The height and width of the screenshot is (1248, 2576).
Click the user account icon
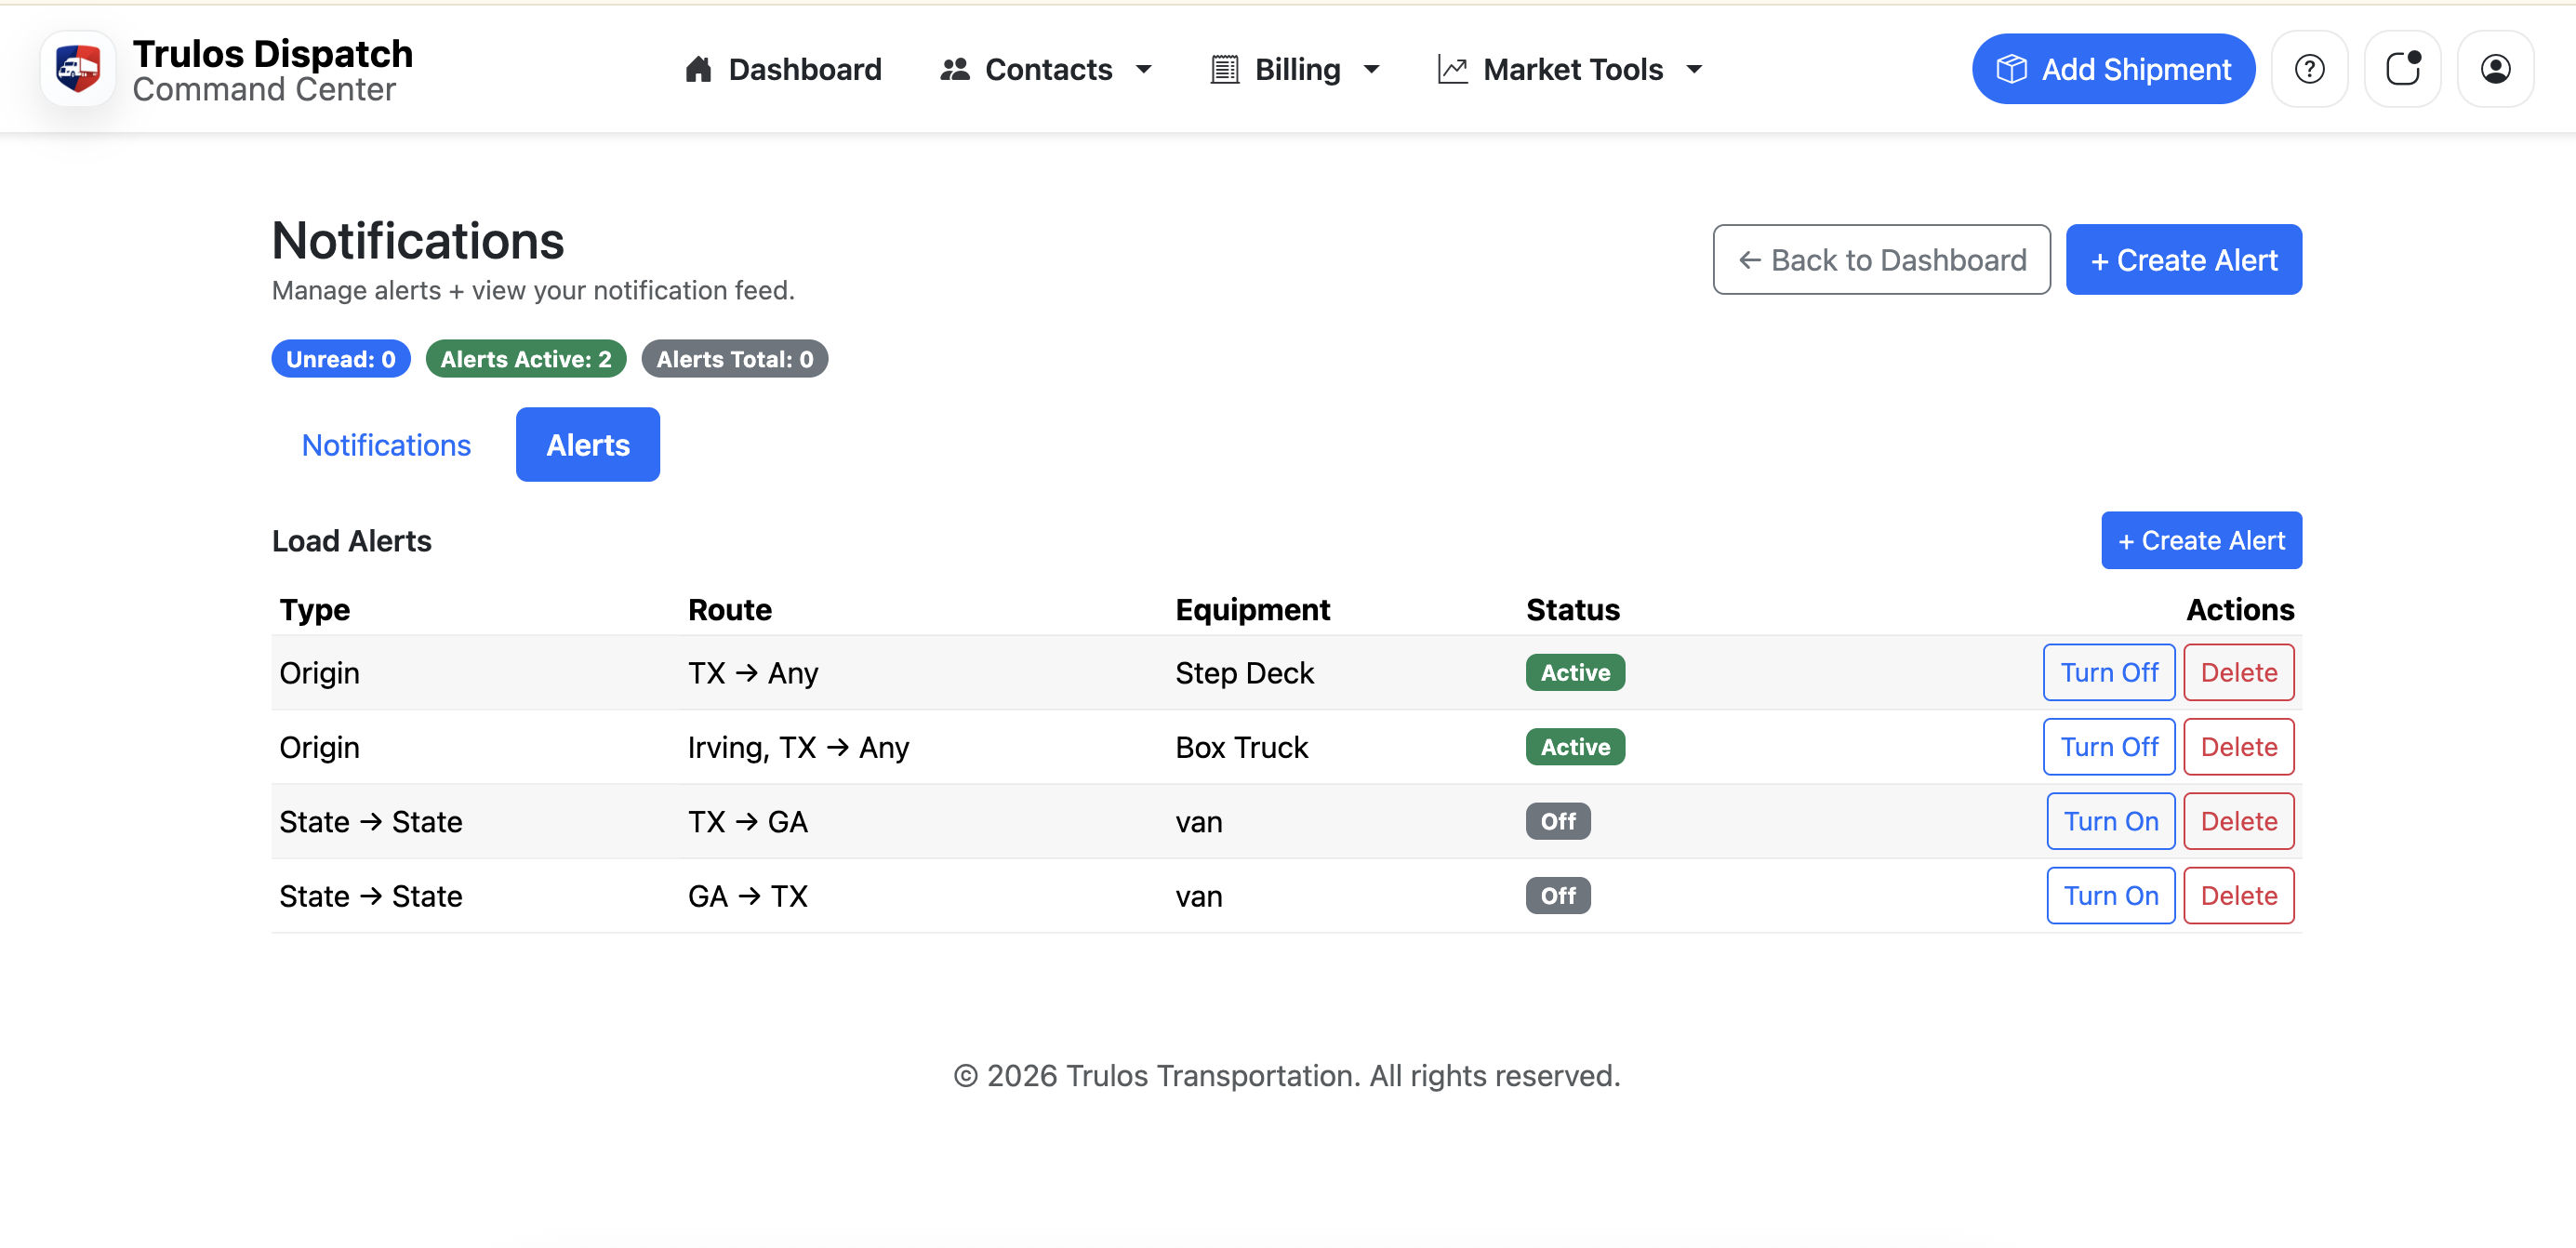click(2494, 68)
